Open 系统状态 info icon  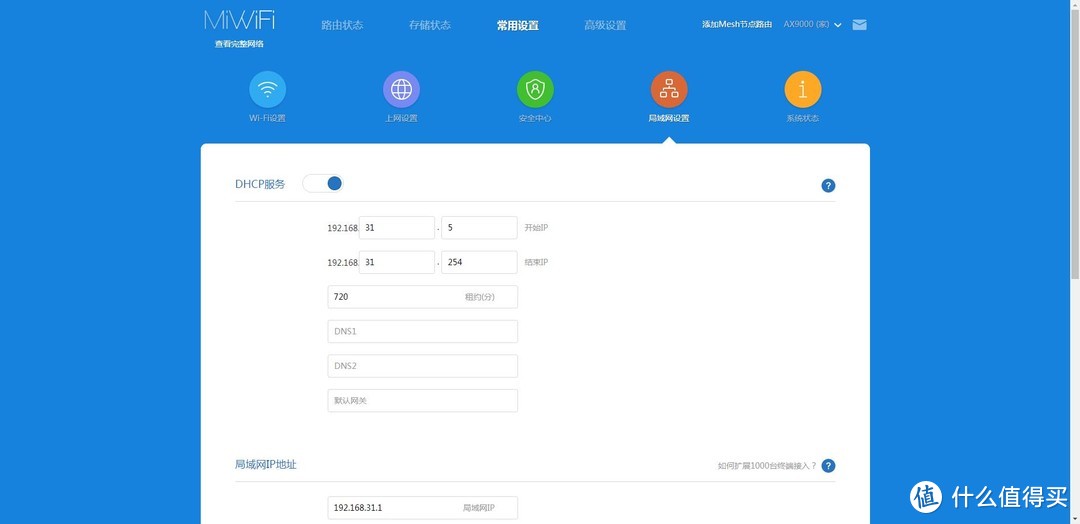802,90
